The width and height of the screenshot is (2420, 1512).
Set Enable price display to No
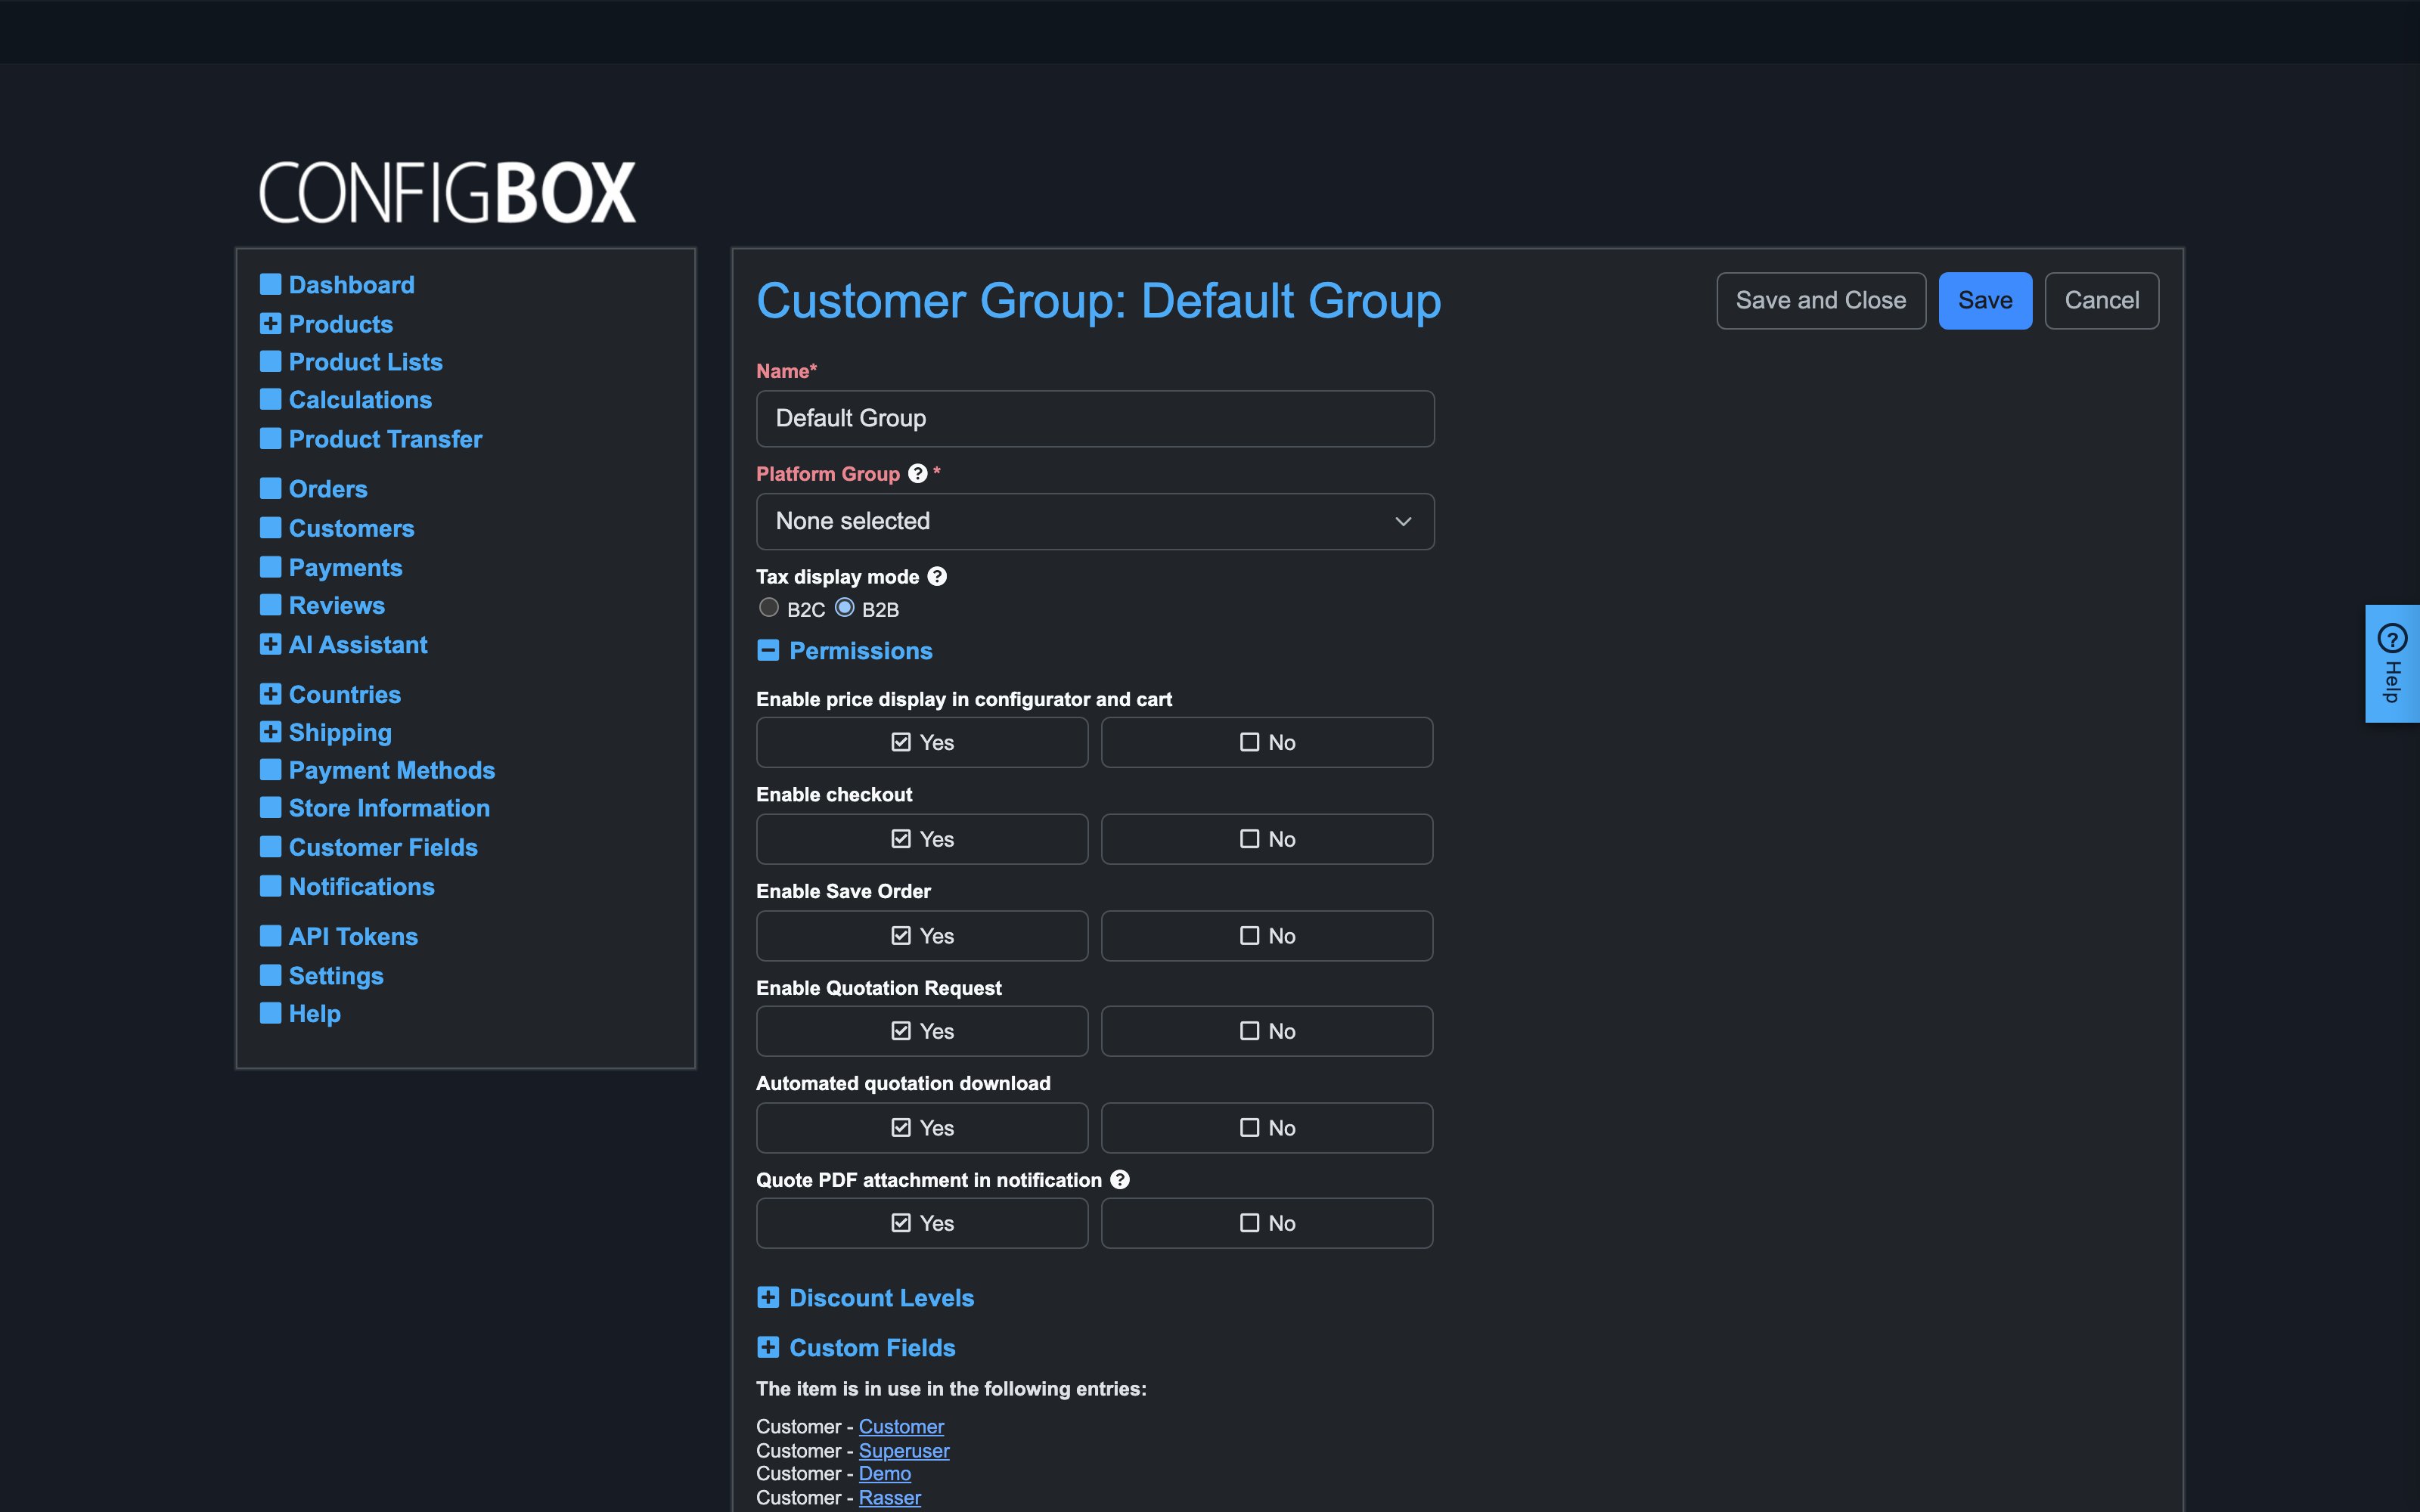[x=1266, y=742]
